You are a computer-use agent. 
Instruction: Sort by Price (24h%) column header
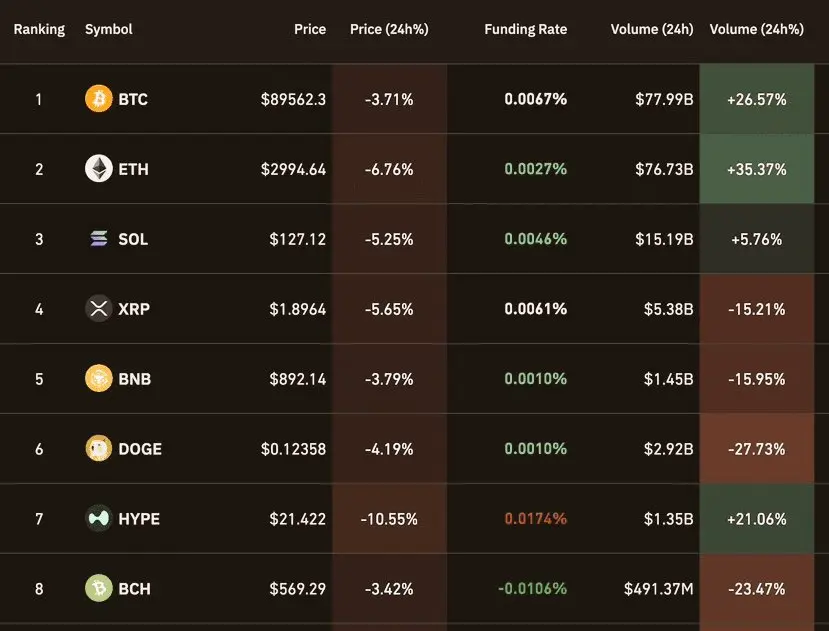coord(389,29)
